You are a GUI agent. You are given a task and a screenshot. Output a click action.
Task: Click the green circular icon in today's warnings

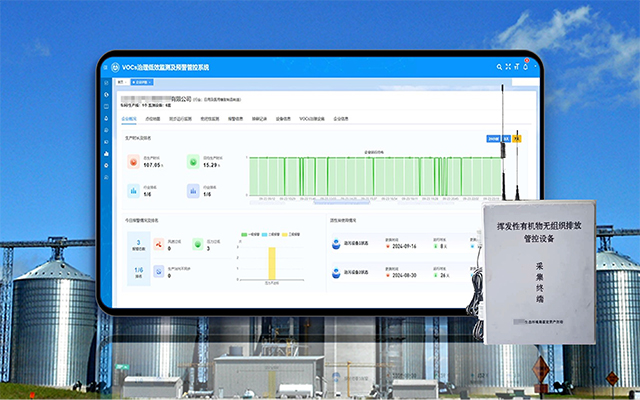click(196, 244)
